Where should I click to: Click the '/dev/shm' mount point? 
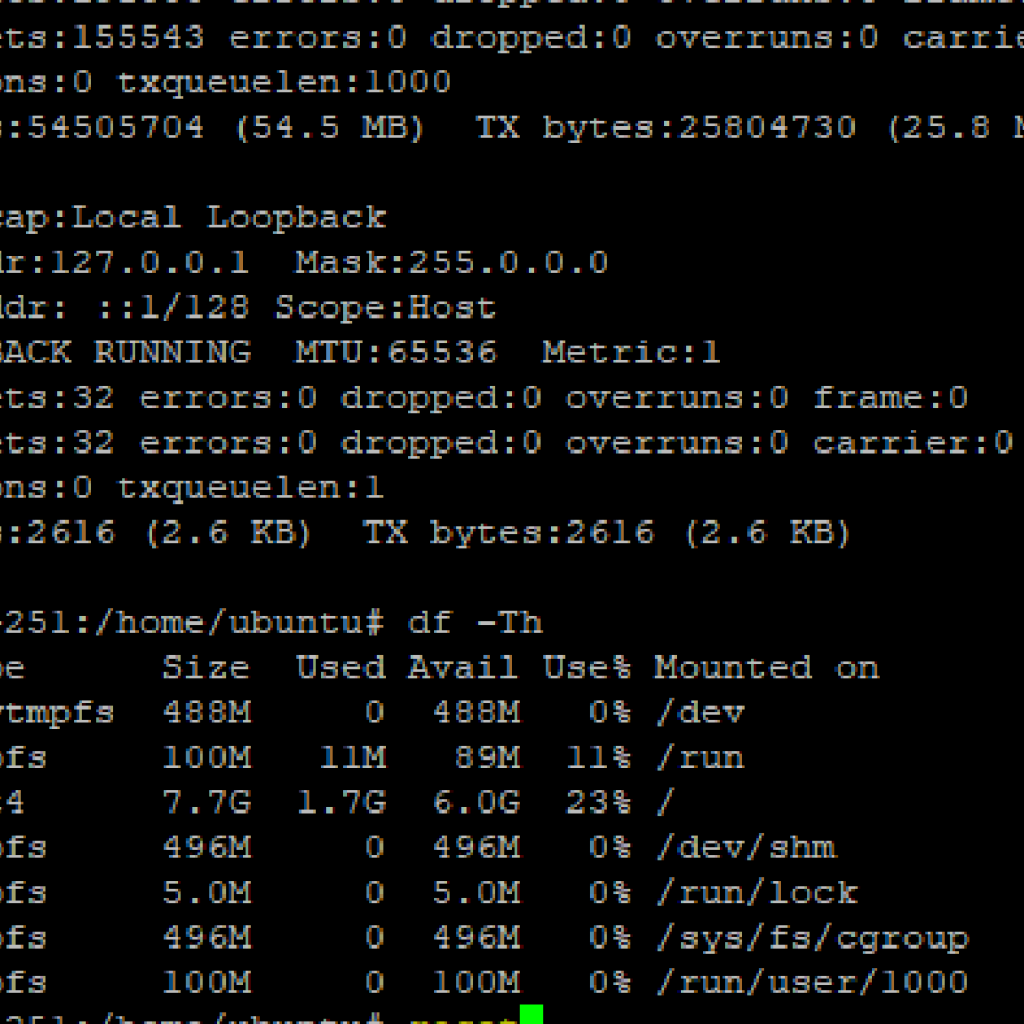[x=745, y=848]
